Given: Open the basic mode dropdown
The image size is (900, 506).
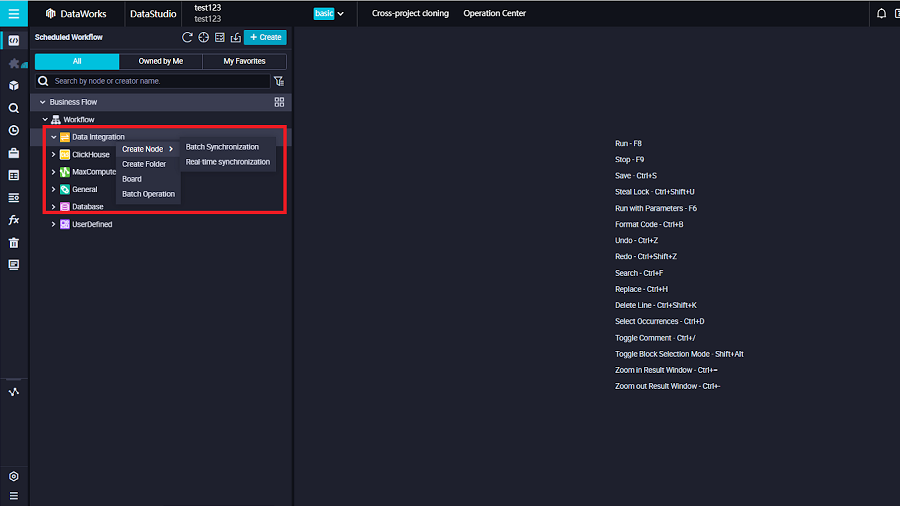Looking at the screenshot, I should [x=329, y=14].
